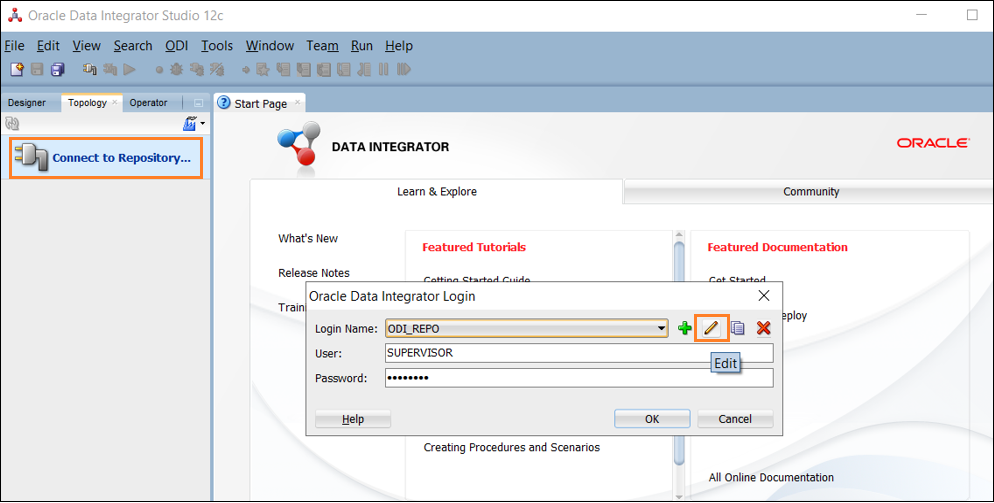Open Creating Procedures and Scenarios tutorial

tap(512, 447)
